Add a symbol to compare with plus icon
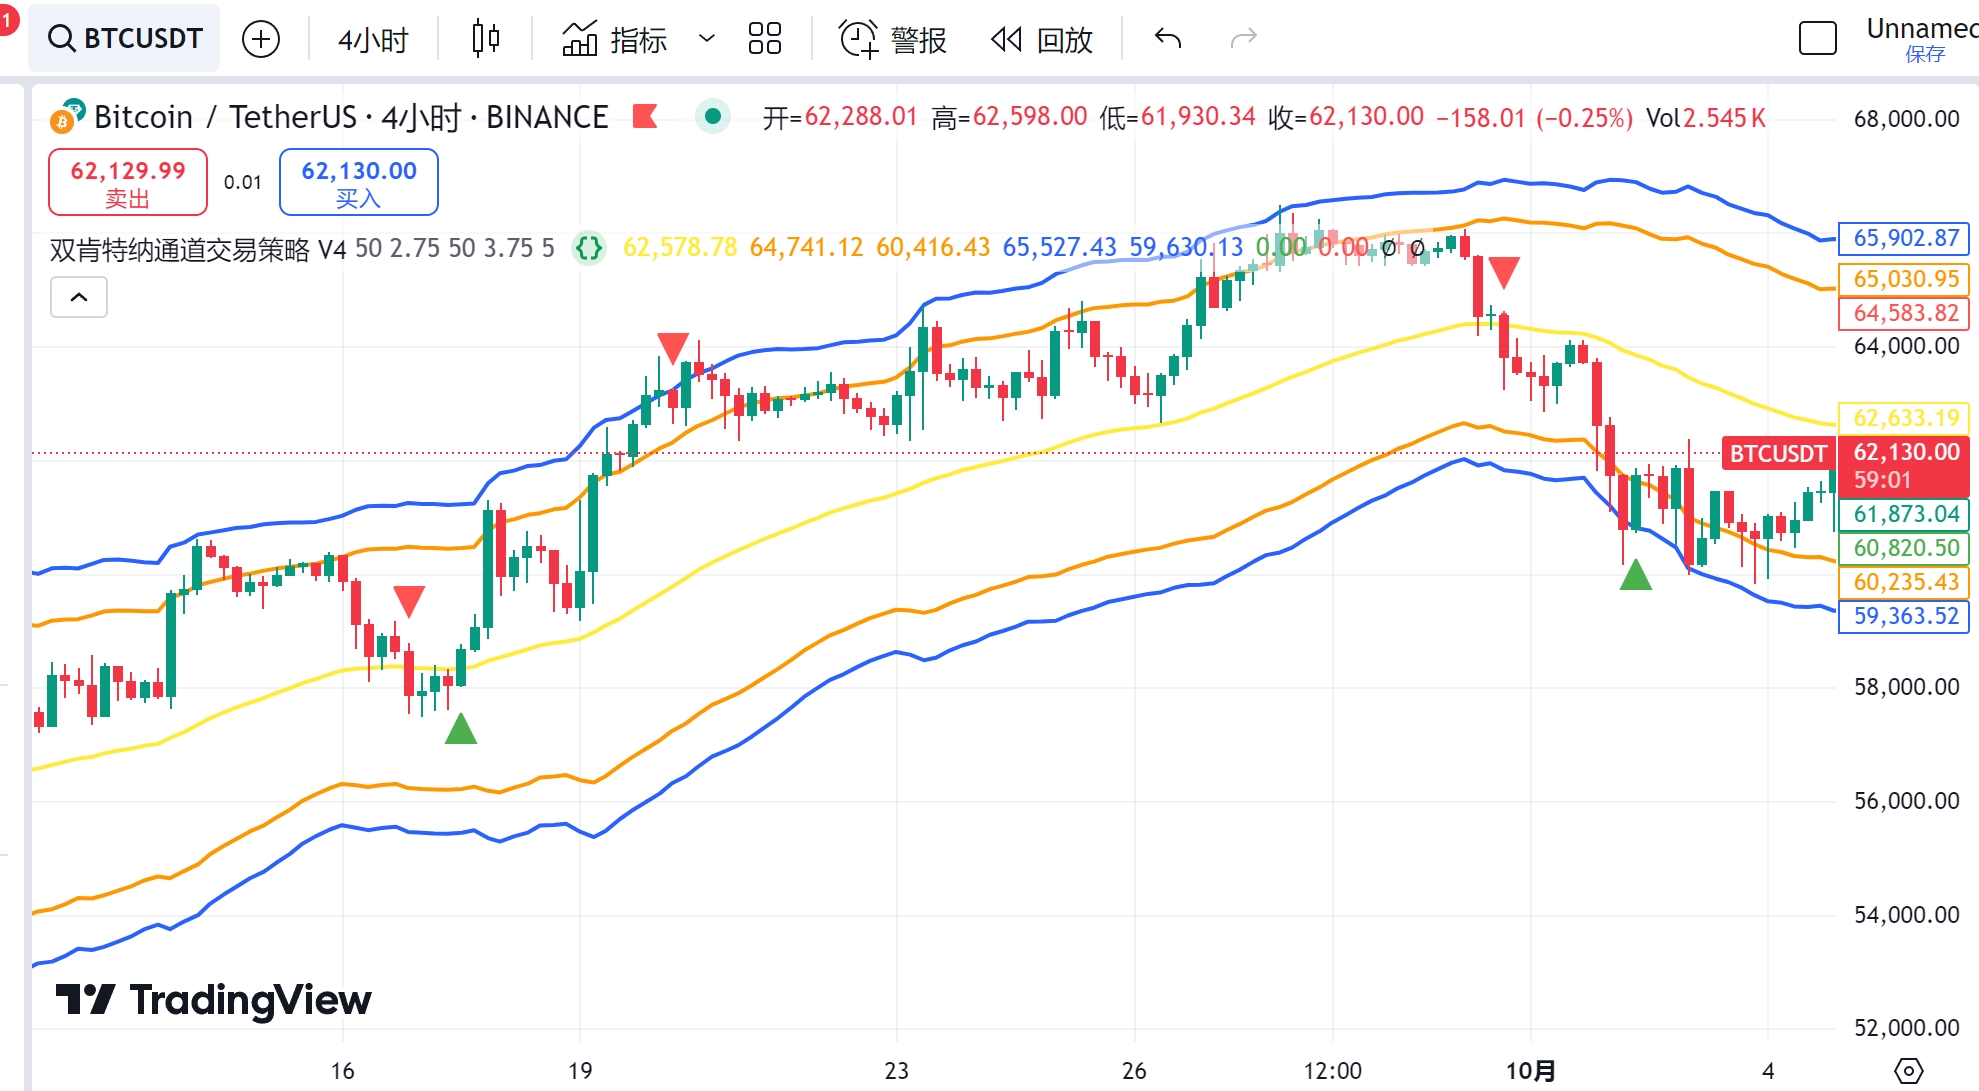The height and width of the screenshot is (1091, 1979). tap(261, 39)
